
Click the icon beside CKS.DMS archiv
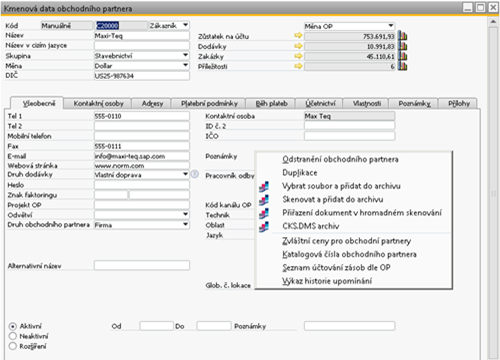pyautogui.click(x=264, y=226)
